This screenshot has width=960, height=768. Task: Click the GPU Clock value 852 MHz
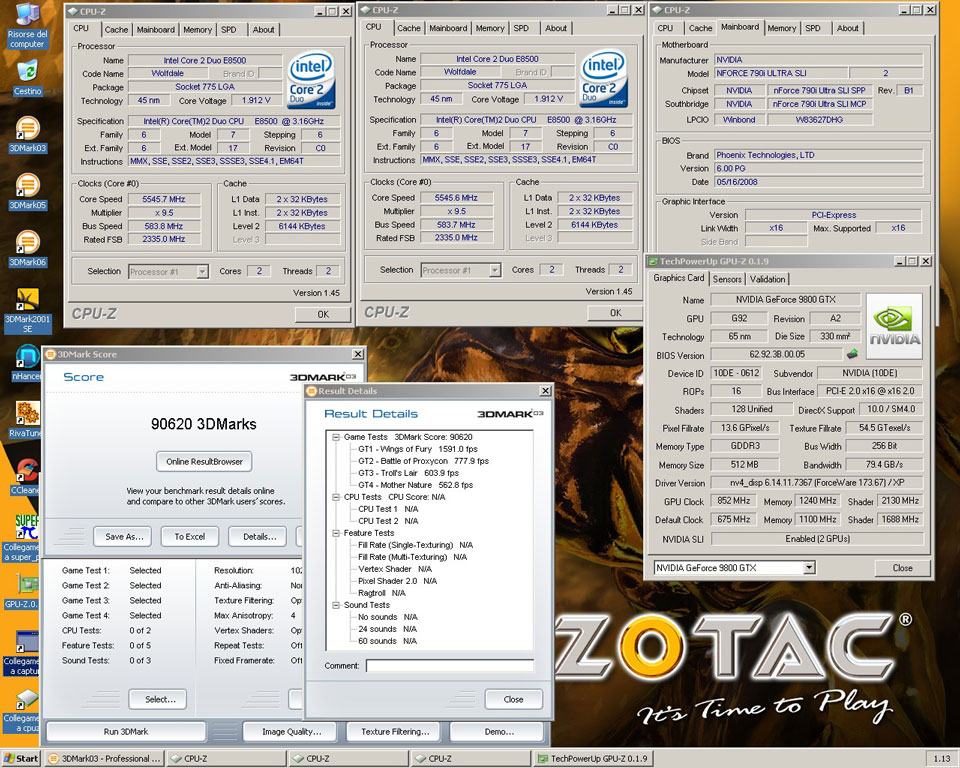click(x=734, y=501)
